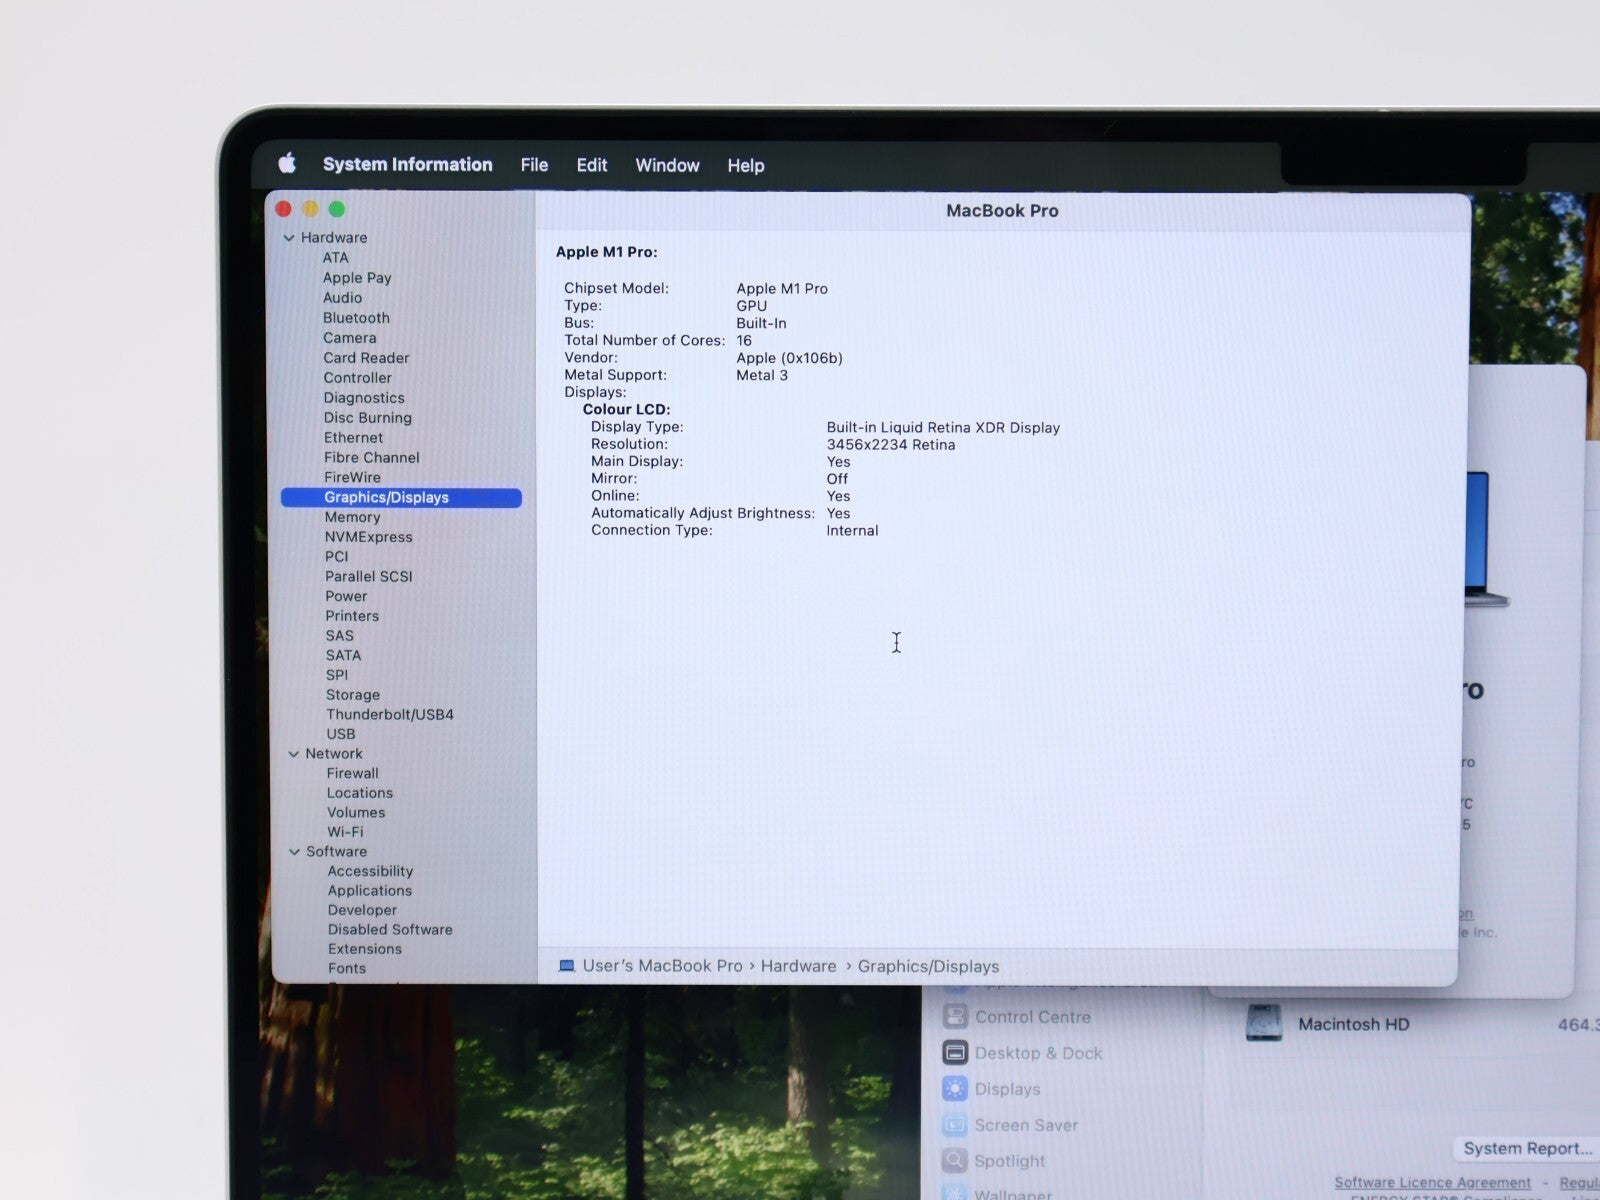The height and width of the screenshot is (1200, 1600).
Task: Select Apple Pay in the sidebar
Action: pos(357,278)
